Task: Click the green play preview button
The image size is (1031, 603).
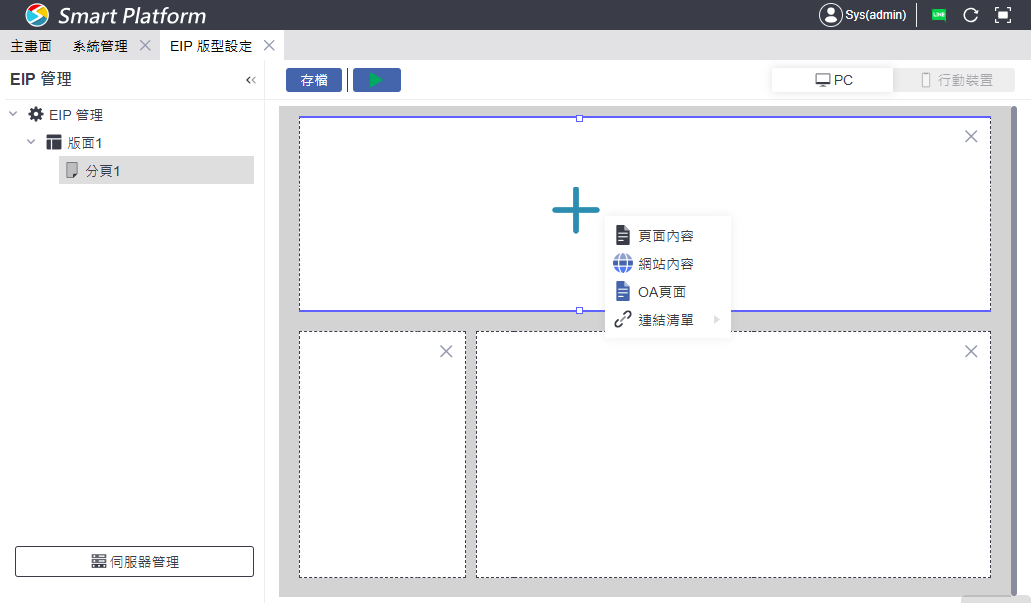Action: 376,80
